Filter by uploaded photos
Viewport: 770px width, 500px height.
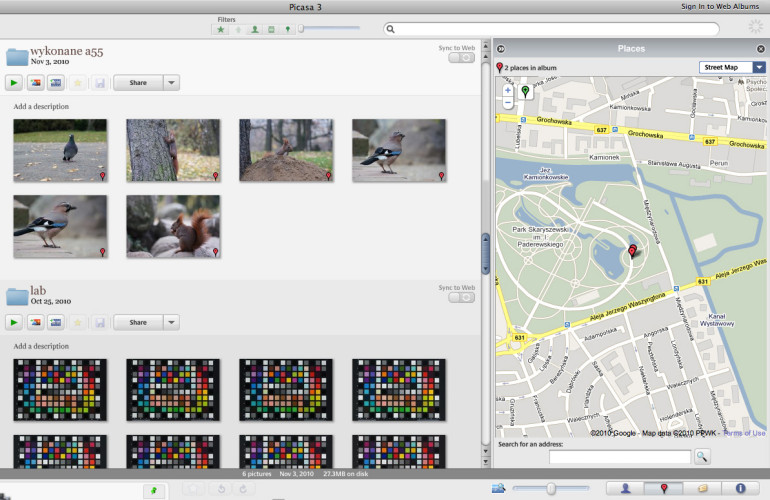[x=238, y=29]
